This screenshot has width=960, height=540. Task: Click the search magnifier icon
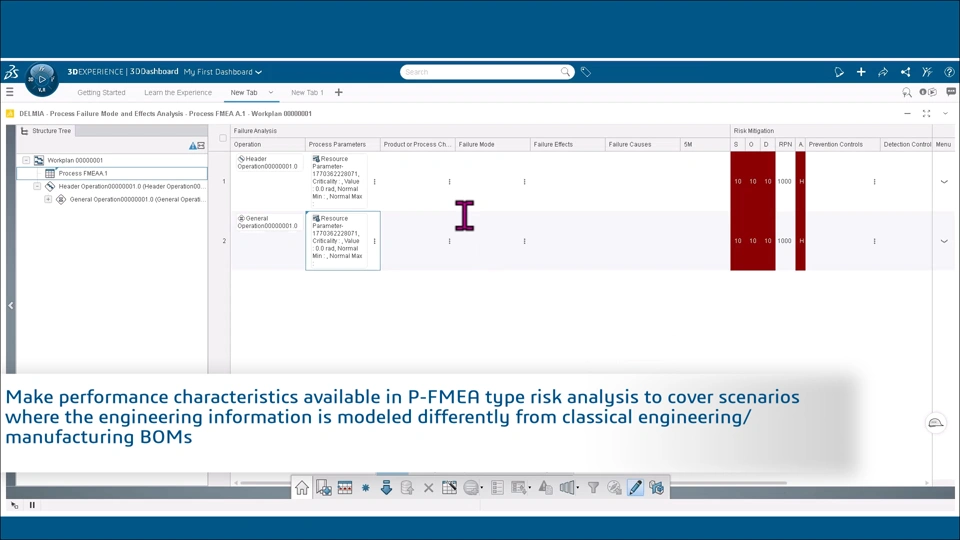(x=565, y=72)
